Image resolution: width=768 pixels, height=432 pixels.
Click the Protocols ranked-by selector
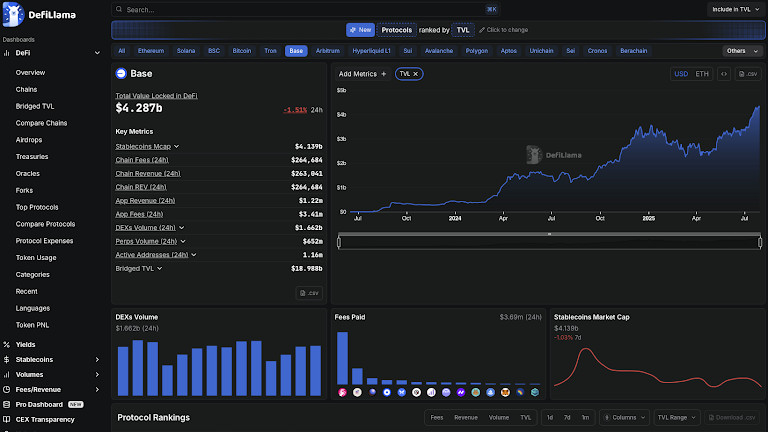click(397, 30)
